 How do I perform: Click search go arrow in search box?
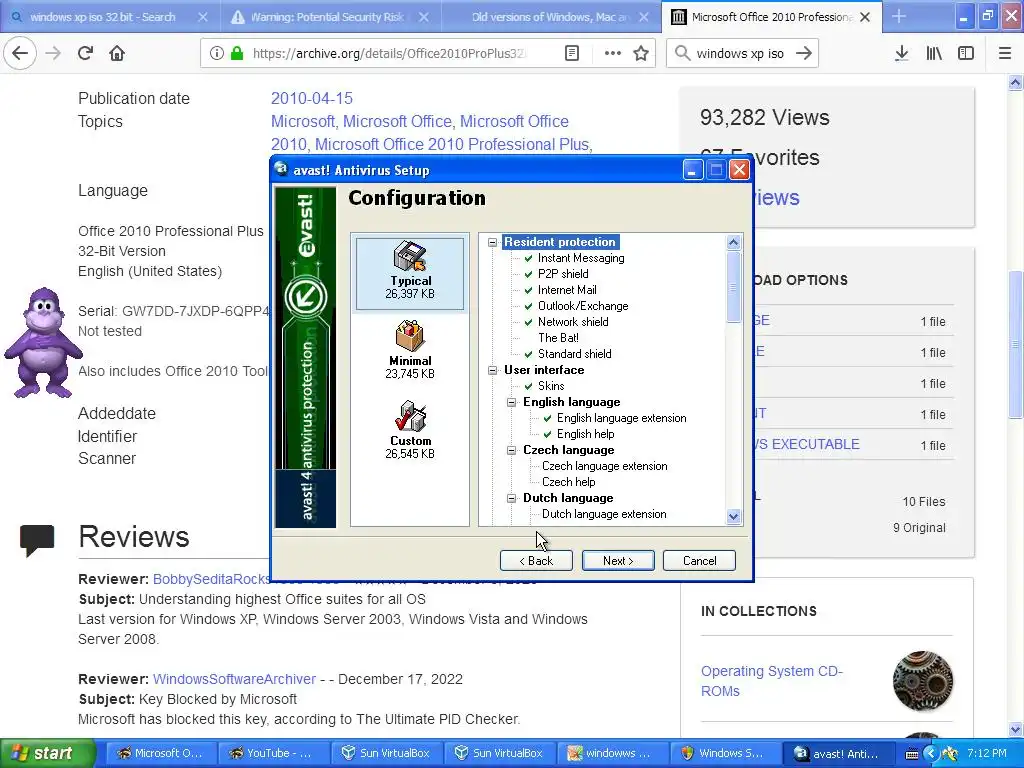click(804, 54)
